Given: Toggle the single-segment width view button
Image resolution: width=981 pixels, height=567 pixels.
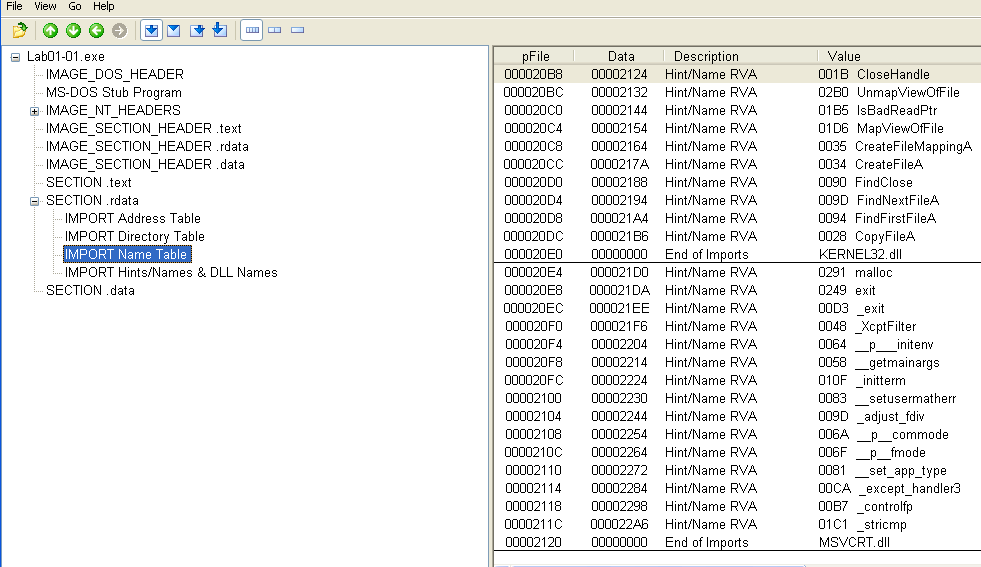Looking at the screenshot, I should click(x=297, y=30).
